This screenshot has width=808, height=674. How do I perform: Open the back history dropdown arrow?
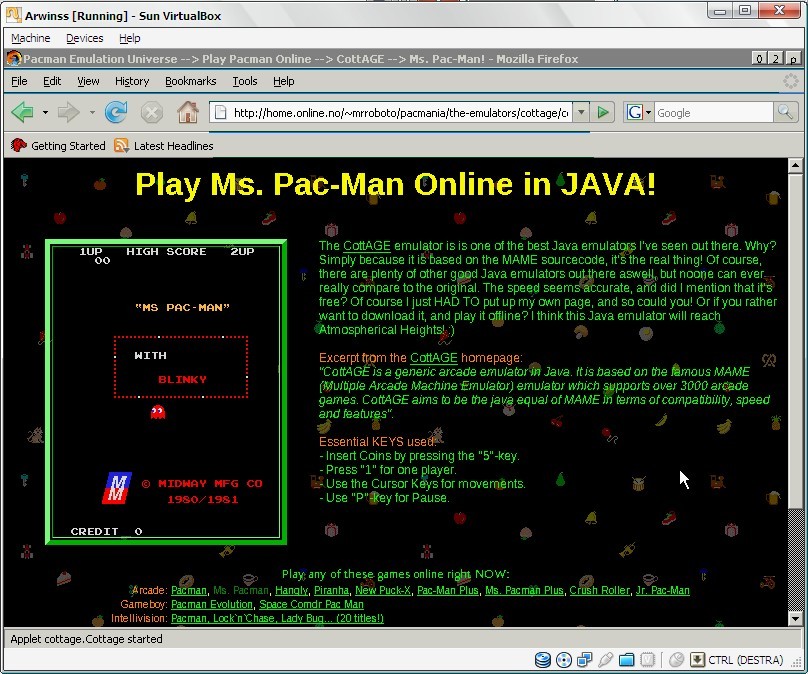tap(45, 112)
